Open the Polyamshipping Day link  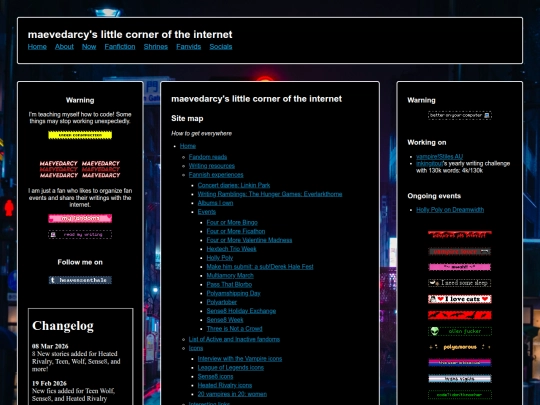pyautogui.click(x=233, y=293)
